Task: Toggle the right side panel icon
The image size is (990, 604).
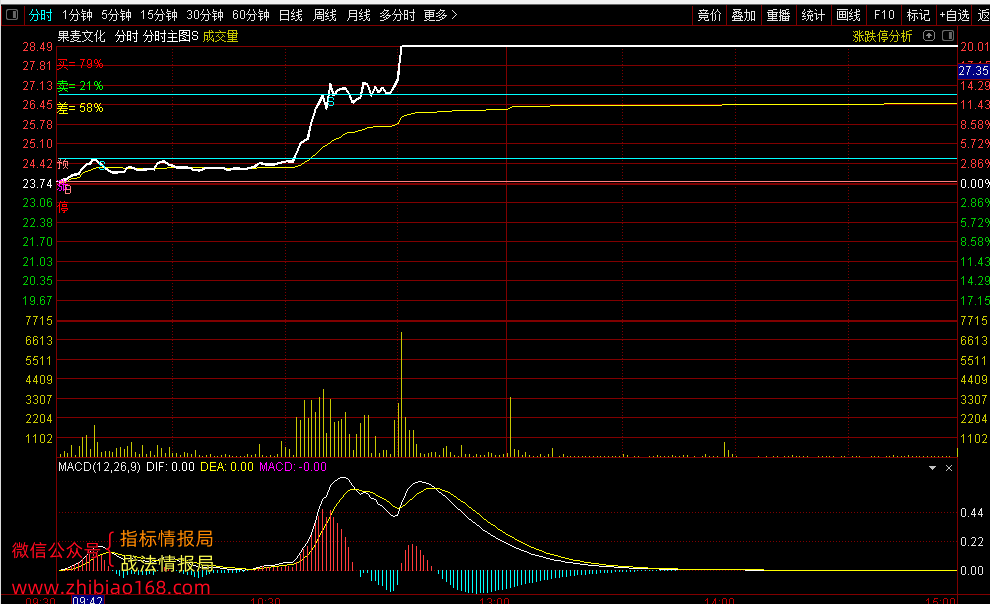Action: (x=948, y=35)
